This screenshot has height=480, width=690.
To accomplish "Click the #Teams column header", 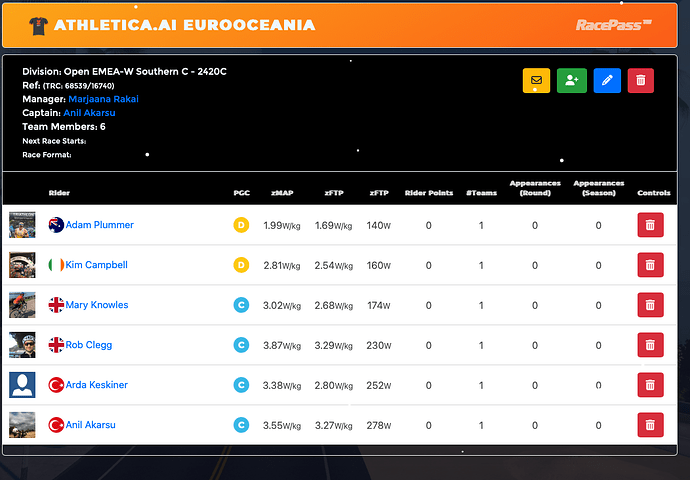I will click(x=481, y=193).
